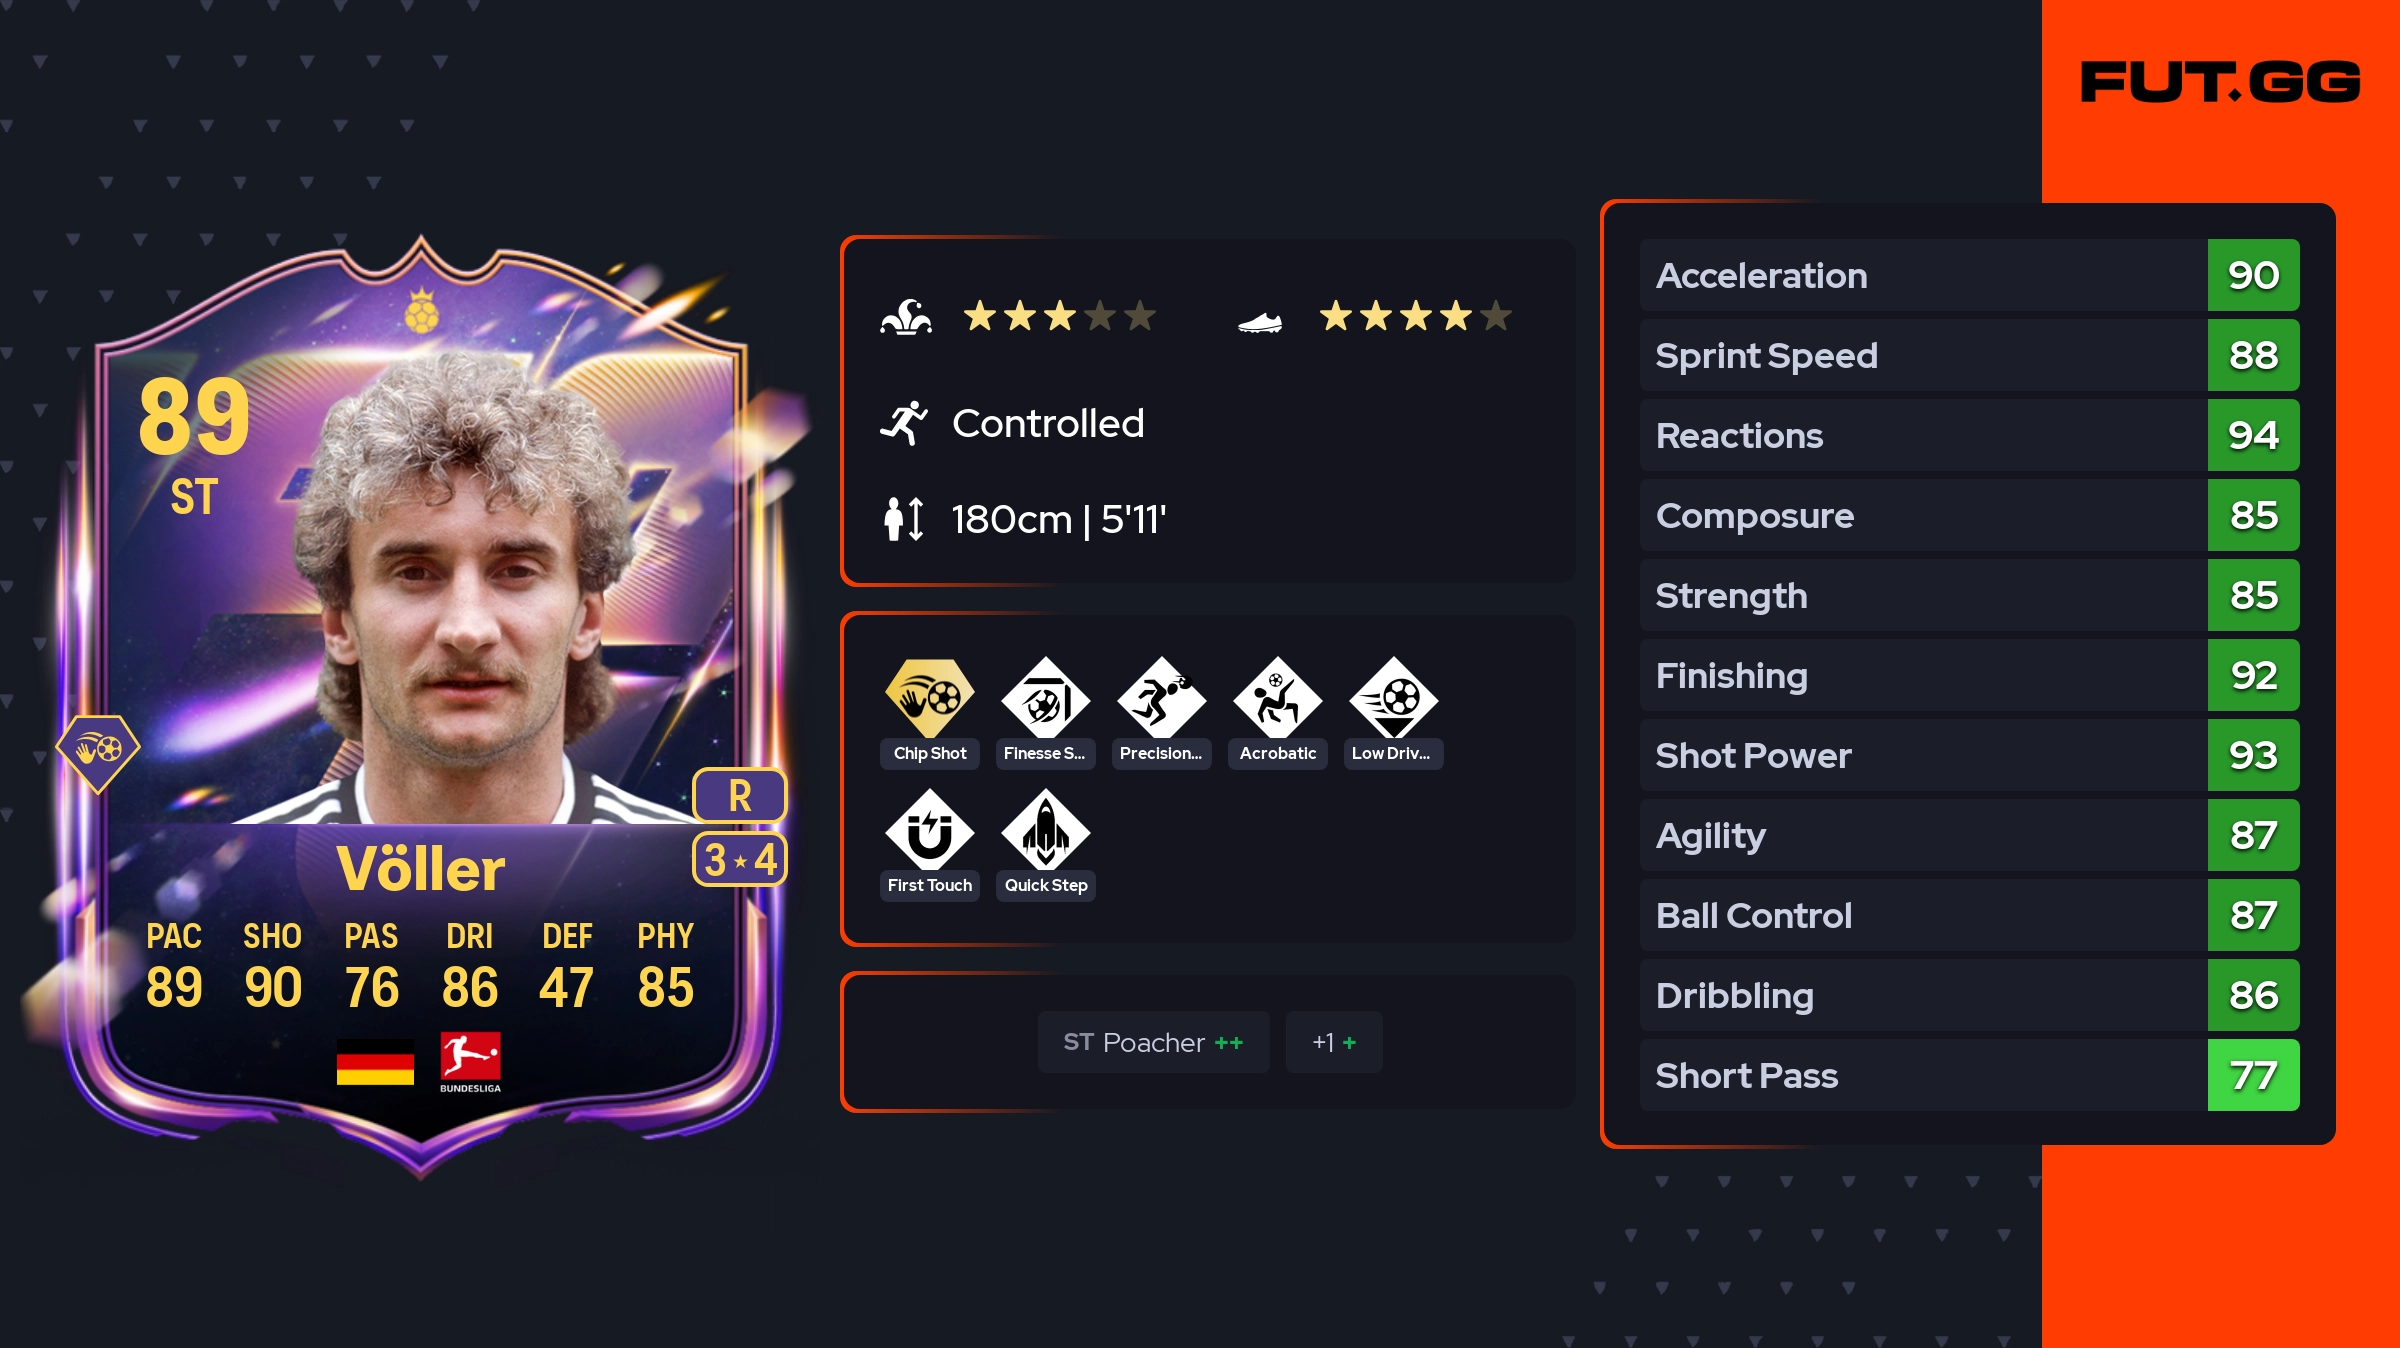Image resolution: width=2400 pixels, height=1348 pixels.
Task: Click the weak foot boot icon
Action: pyautogui.click(x=1260, y=321)
